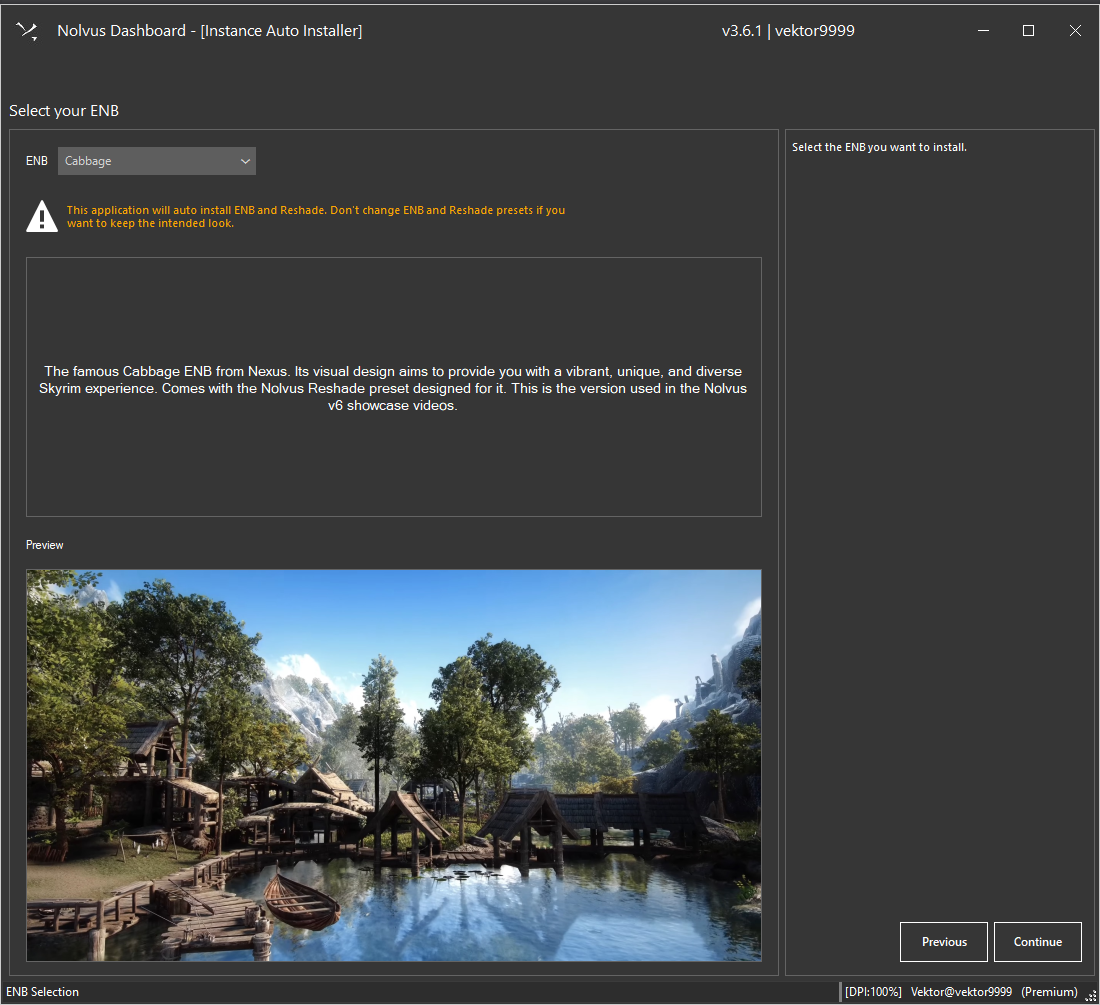Click the orange auto-install warning text
Screen dimensions: 1100x1005
point(316,217)
